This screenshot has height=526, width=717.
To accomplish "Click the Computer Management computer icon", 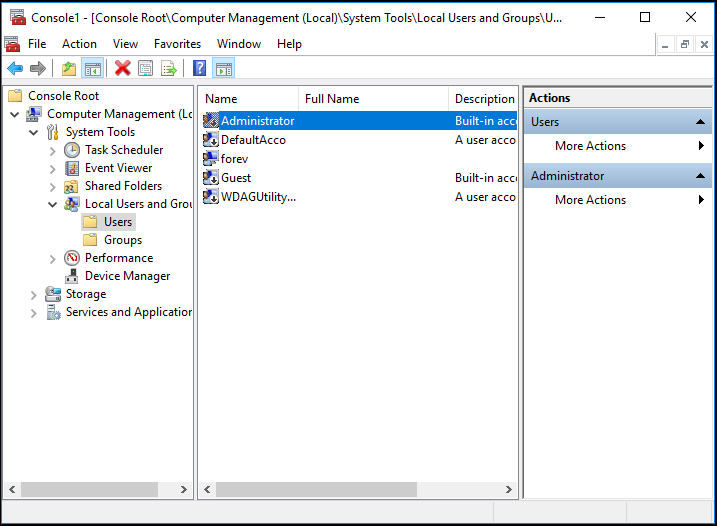I will [34, 114].
